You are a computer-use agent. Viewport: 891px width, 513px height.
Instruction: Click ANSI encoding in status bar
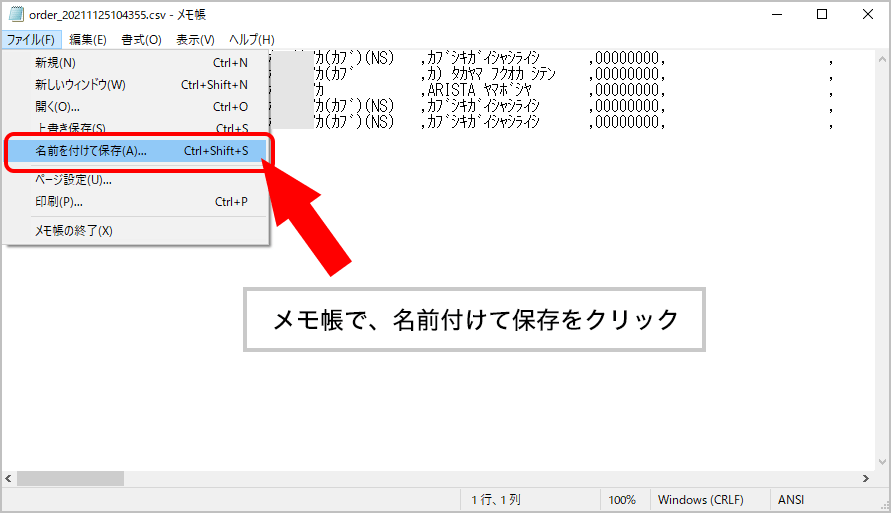[x=791, y=500]
